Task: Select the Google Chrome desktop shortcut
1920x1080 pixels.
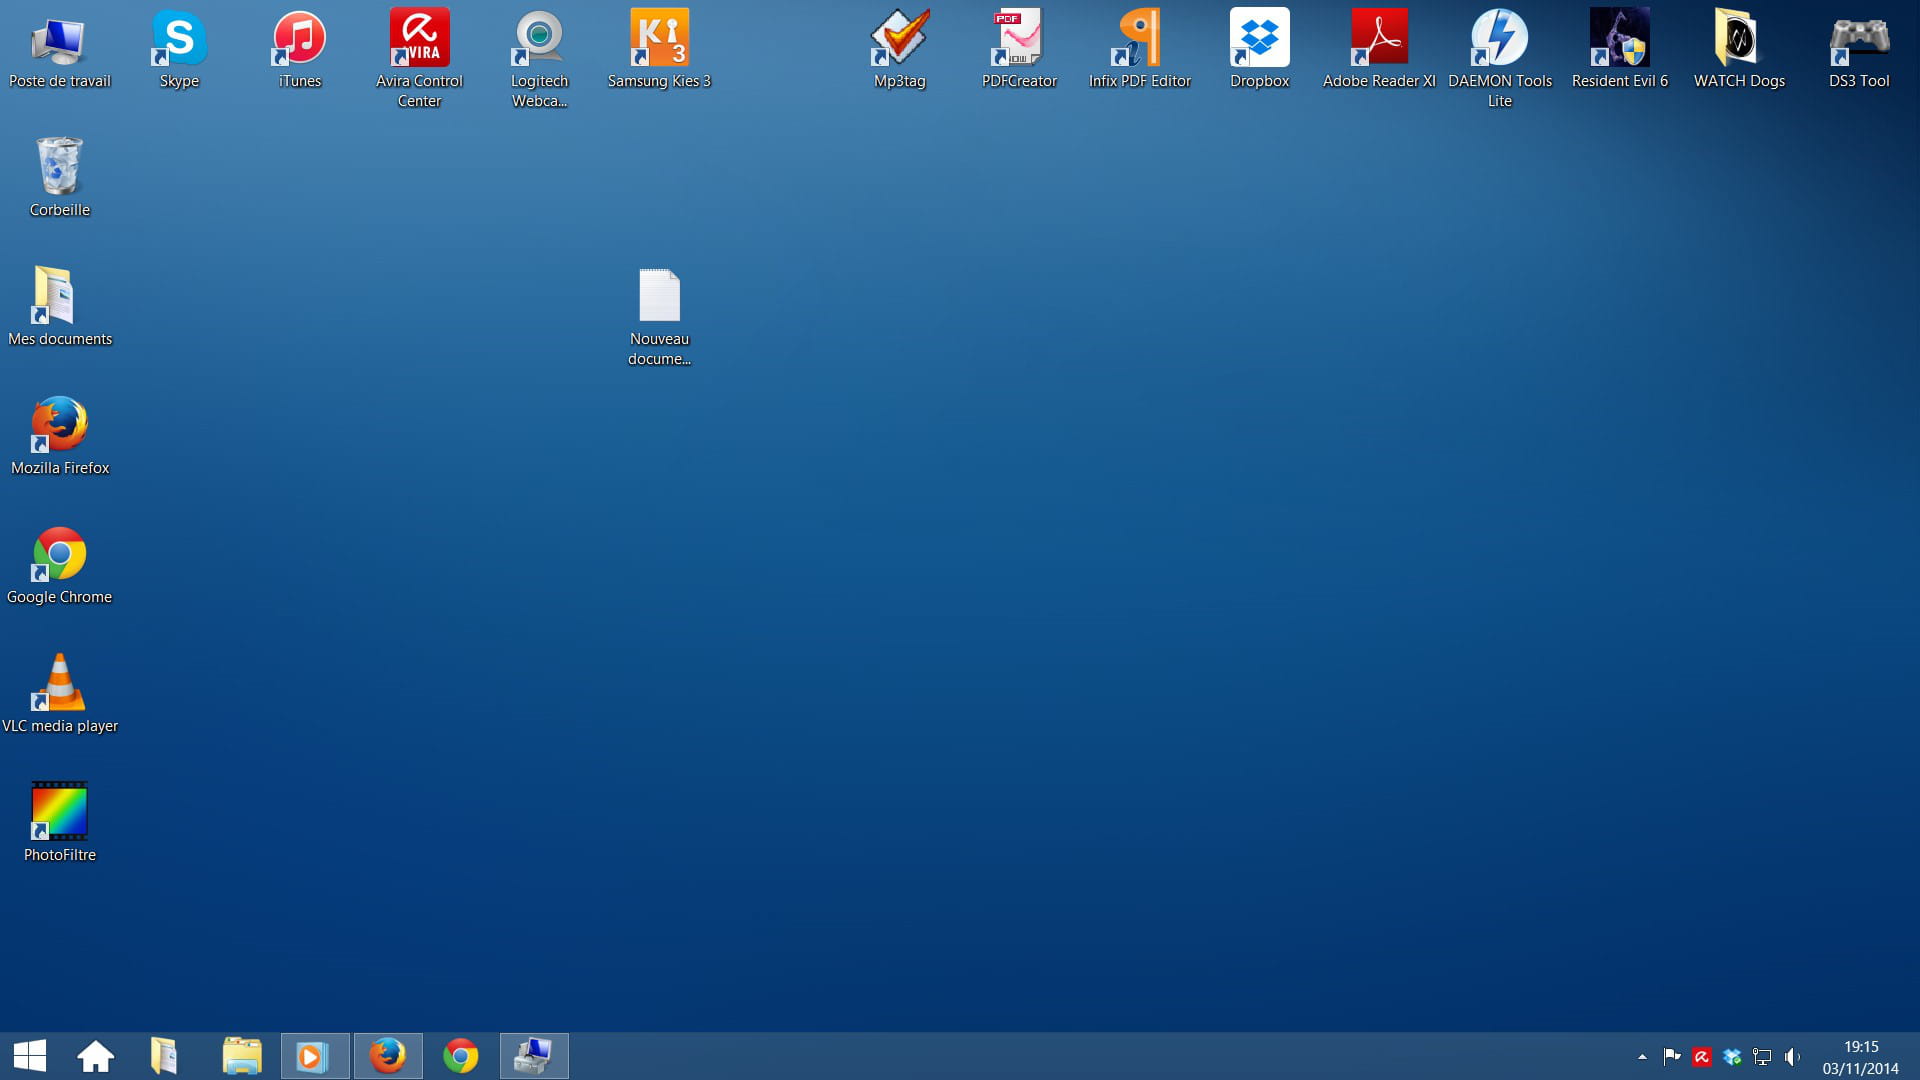Action: (x=59, y=565)
